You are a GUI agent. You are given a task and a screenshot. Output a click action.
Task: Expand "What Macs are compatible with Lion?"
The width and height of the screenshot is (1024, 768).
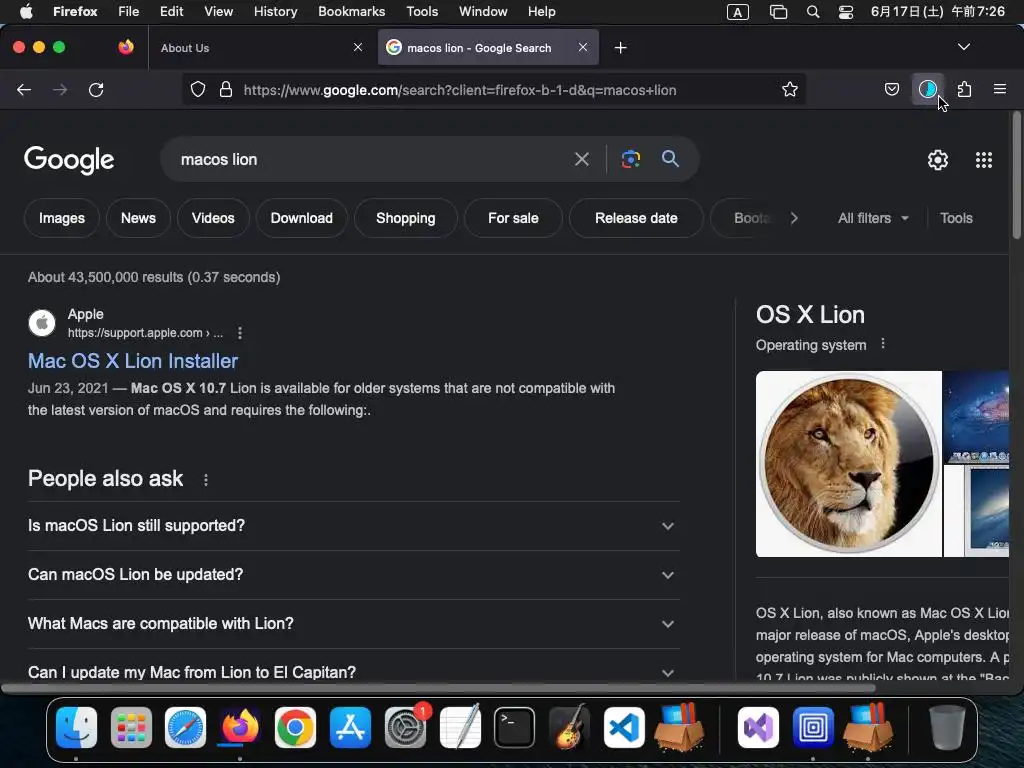click(x=353, y=624)
